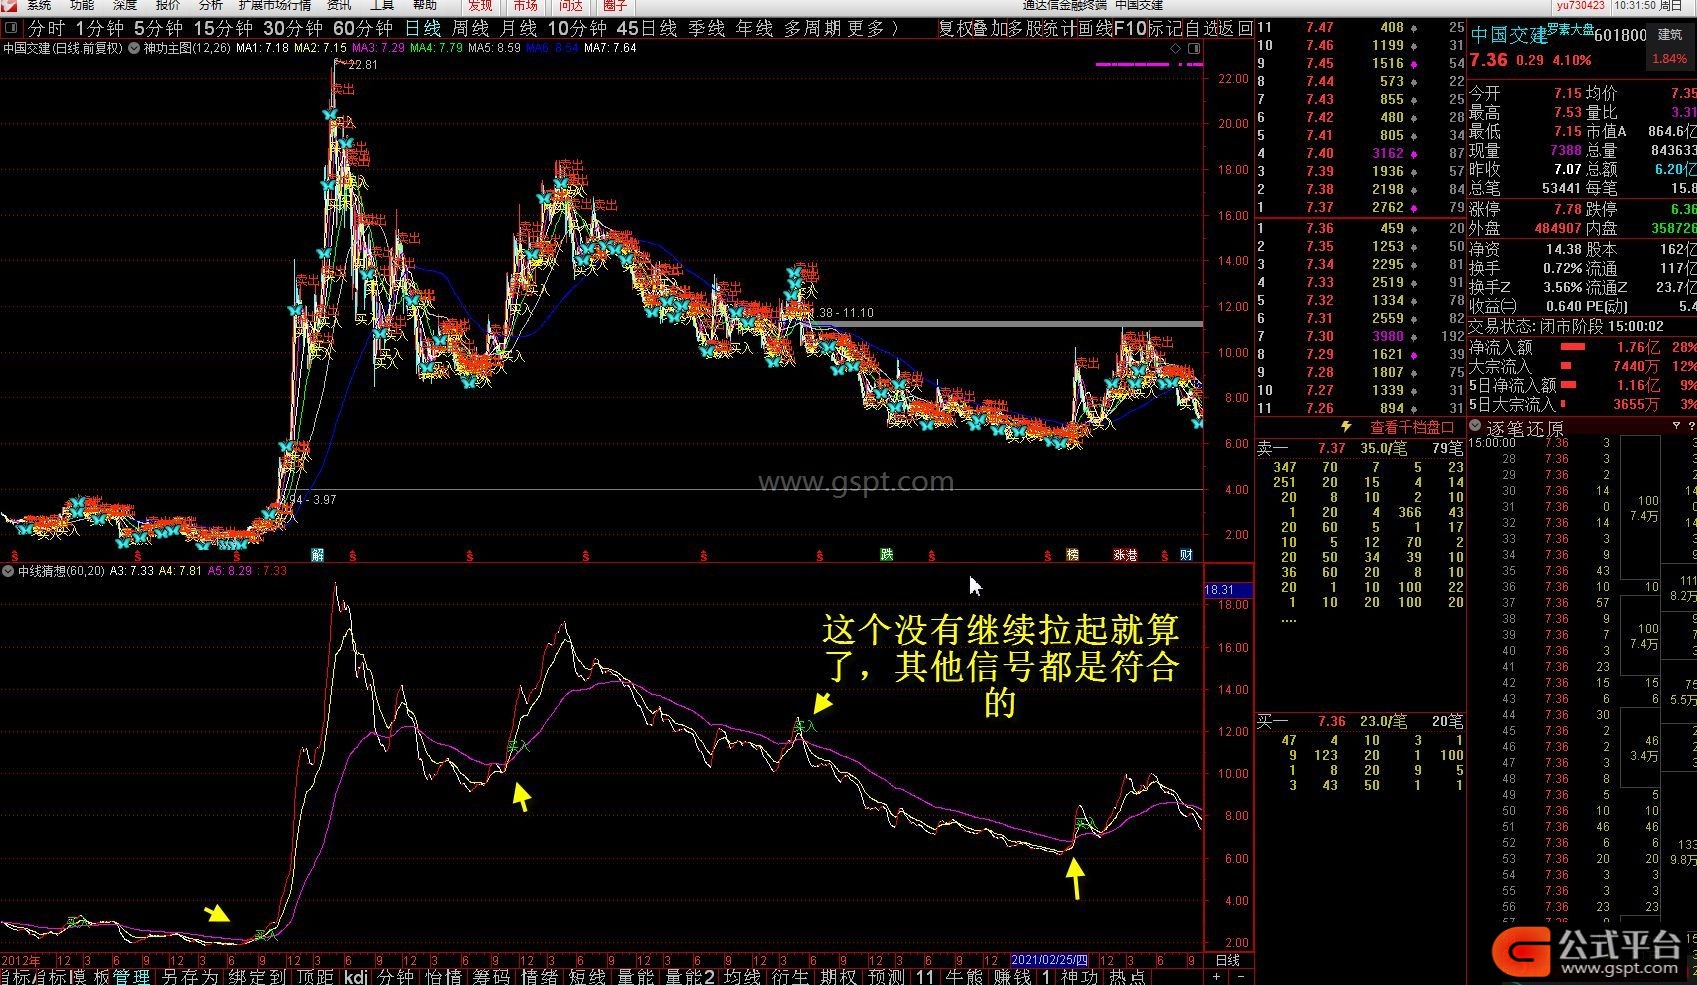Click the window layout icon atop main chart
Viewport: 1697px width, 985px height.
pyautogui.click(x=1193, y=48)
